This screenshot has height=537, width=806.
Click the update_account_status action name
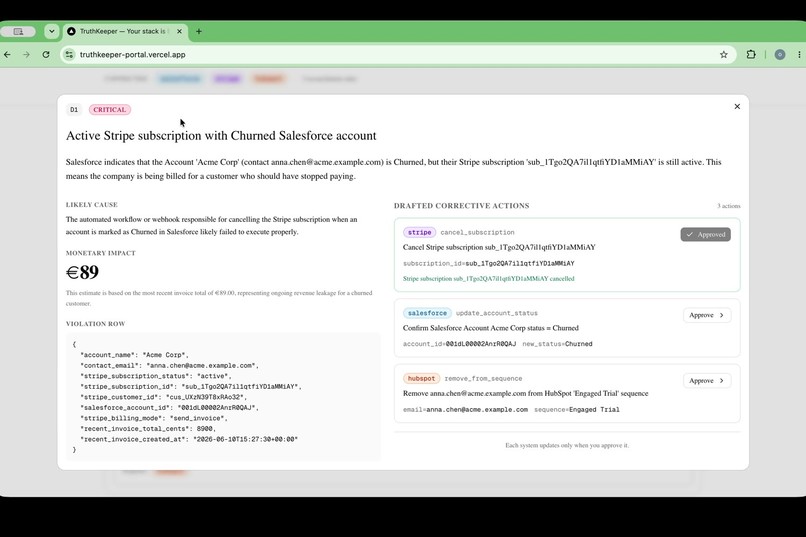coord(497,313)
